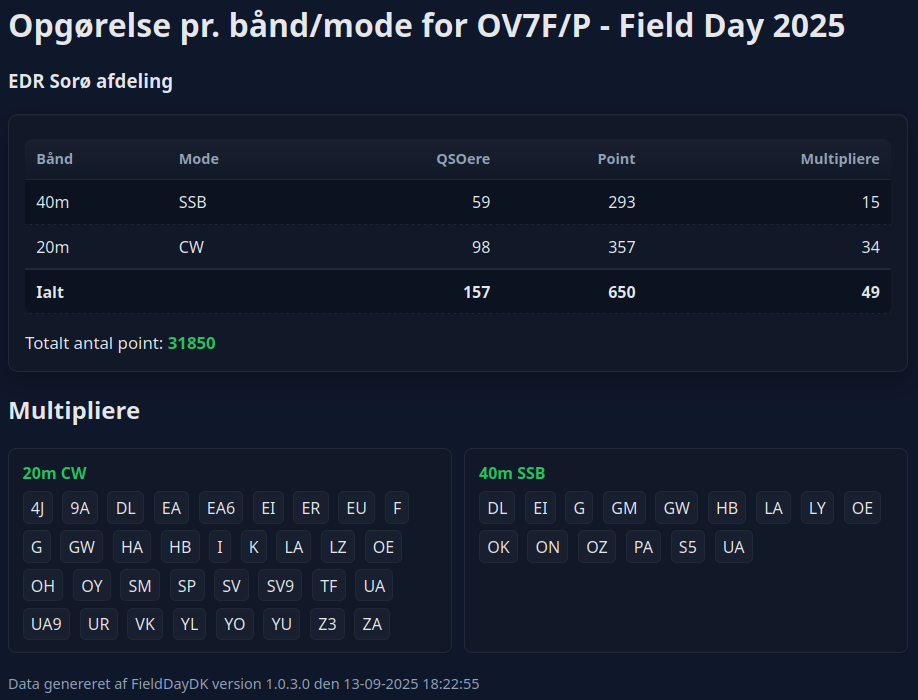Click the QSOere column header
The image size is (918, 700).
tap(463, 159)
